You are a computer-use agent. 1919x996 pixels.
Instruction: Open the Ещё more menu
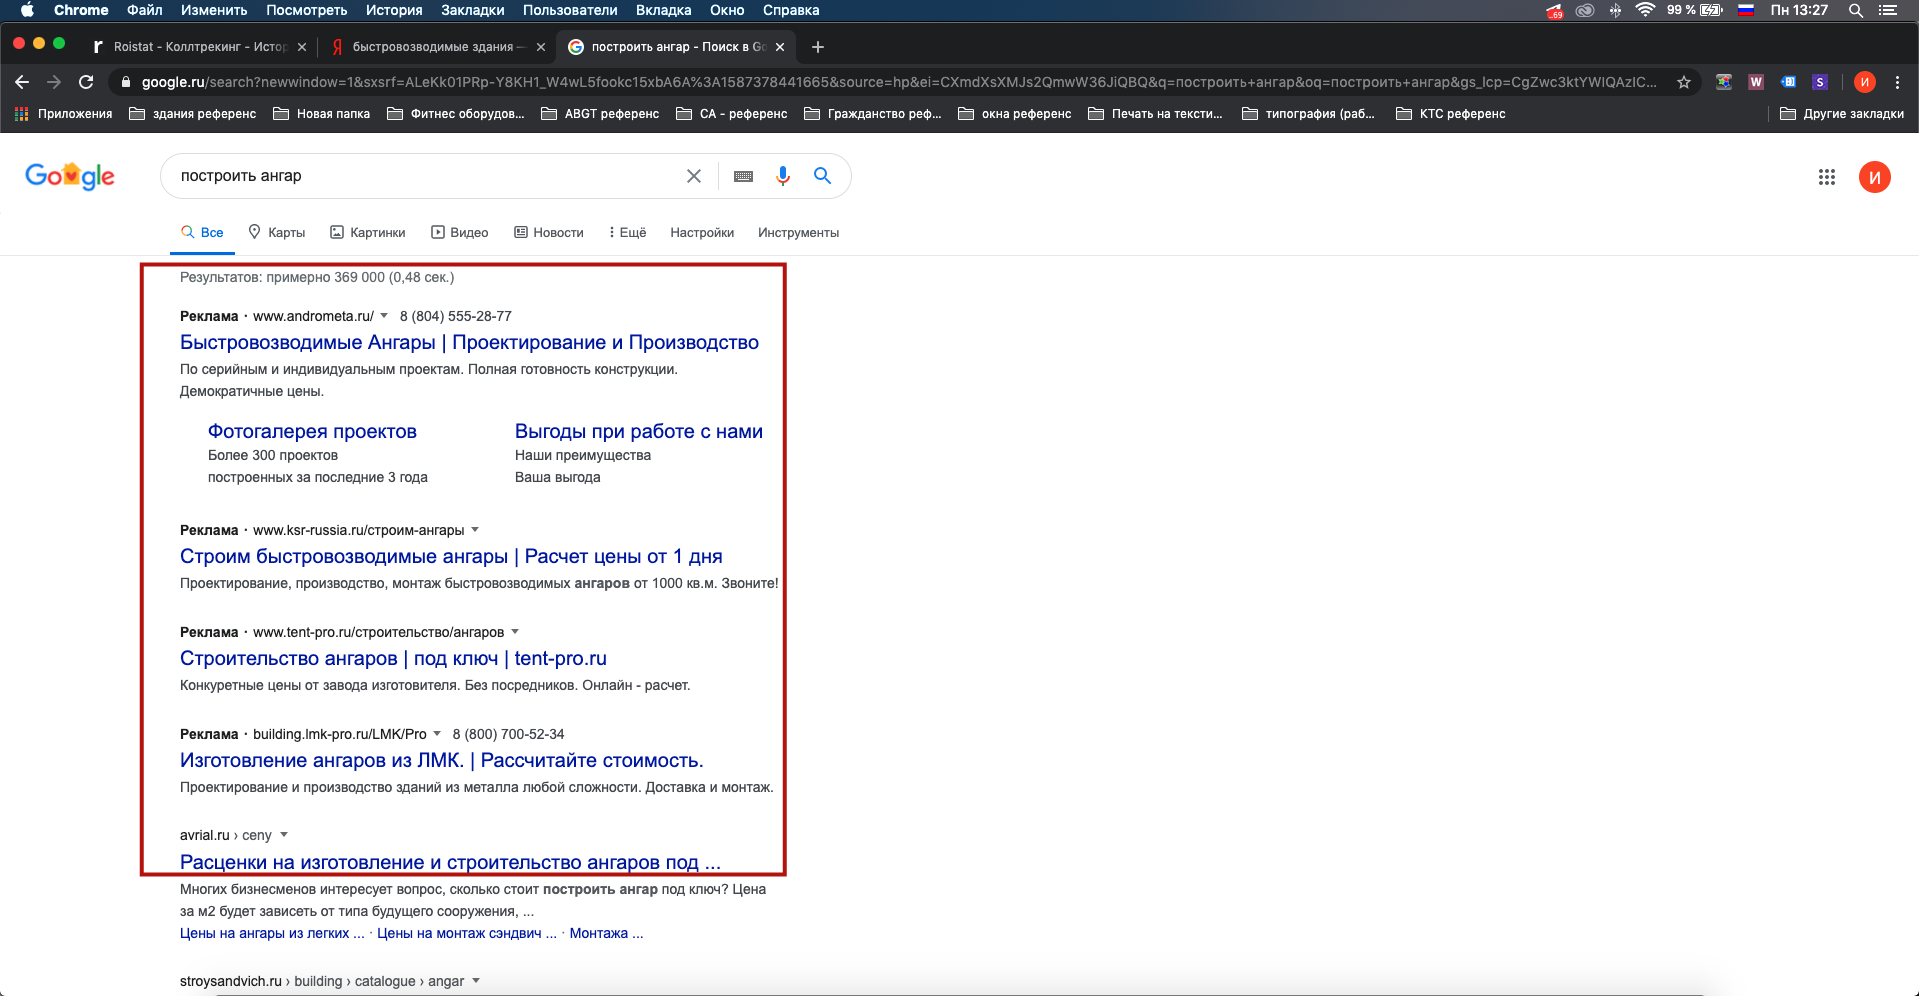(627, 233)
